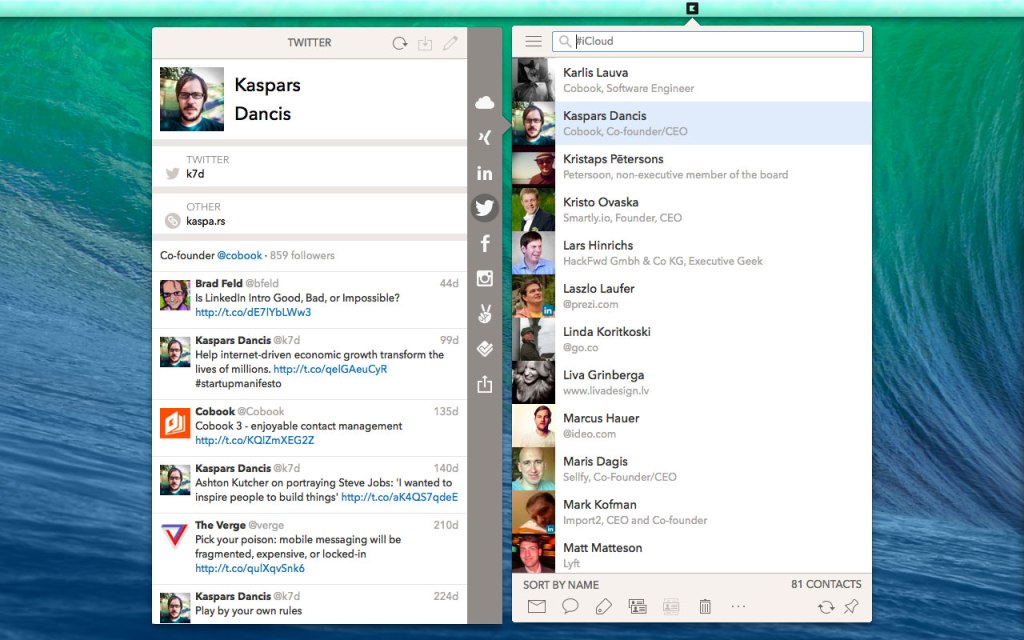Click the tag icon in the bottom toolbar

(603, 606)
